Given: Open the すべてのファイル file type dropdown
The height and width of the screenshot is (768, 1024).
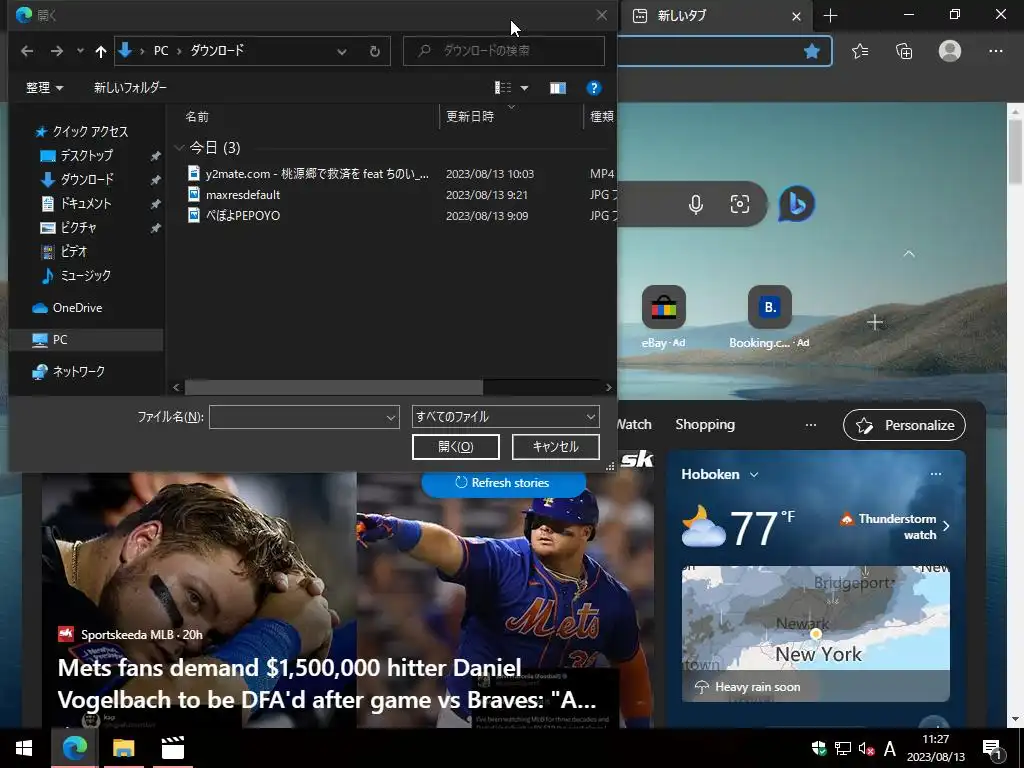Looking at the screenshot, I should (x=505, y=417).
